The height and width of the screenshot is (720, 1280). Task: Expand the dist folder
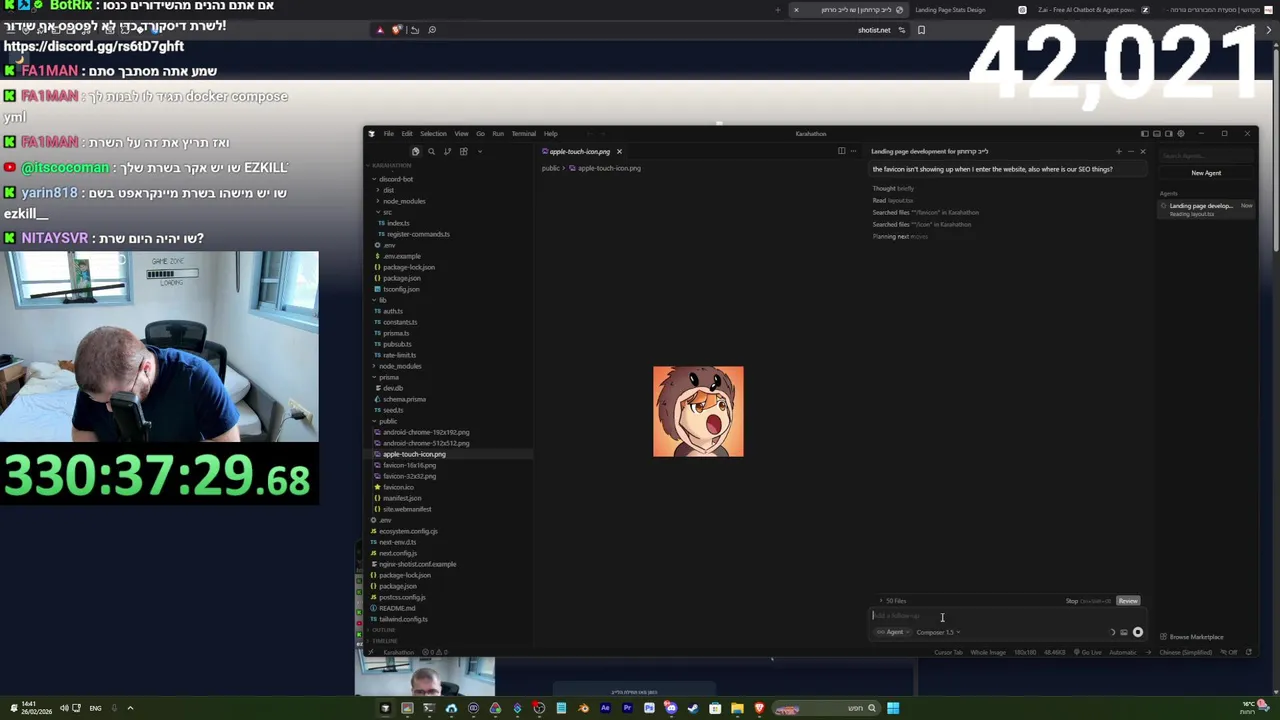point(388,190)
